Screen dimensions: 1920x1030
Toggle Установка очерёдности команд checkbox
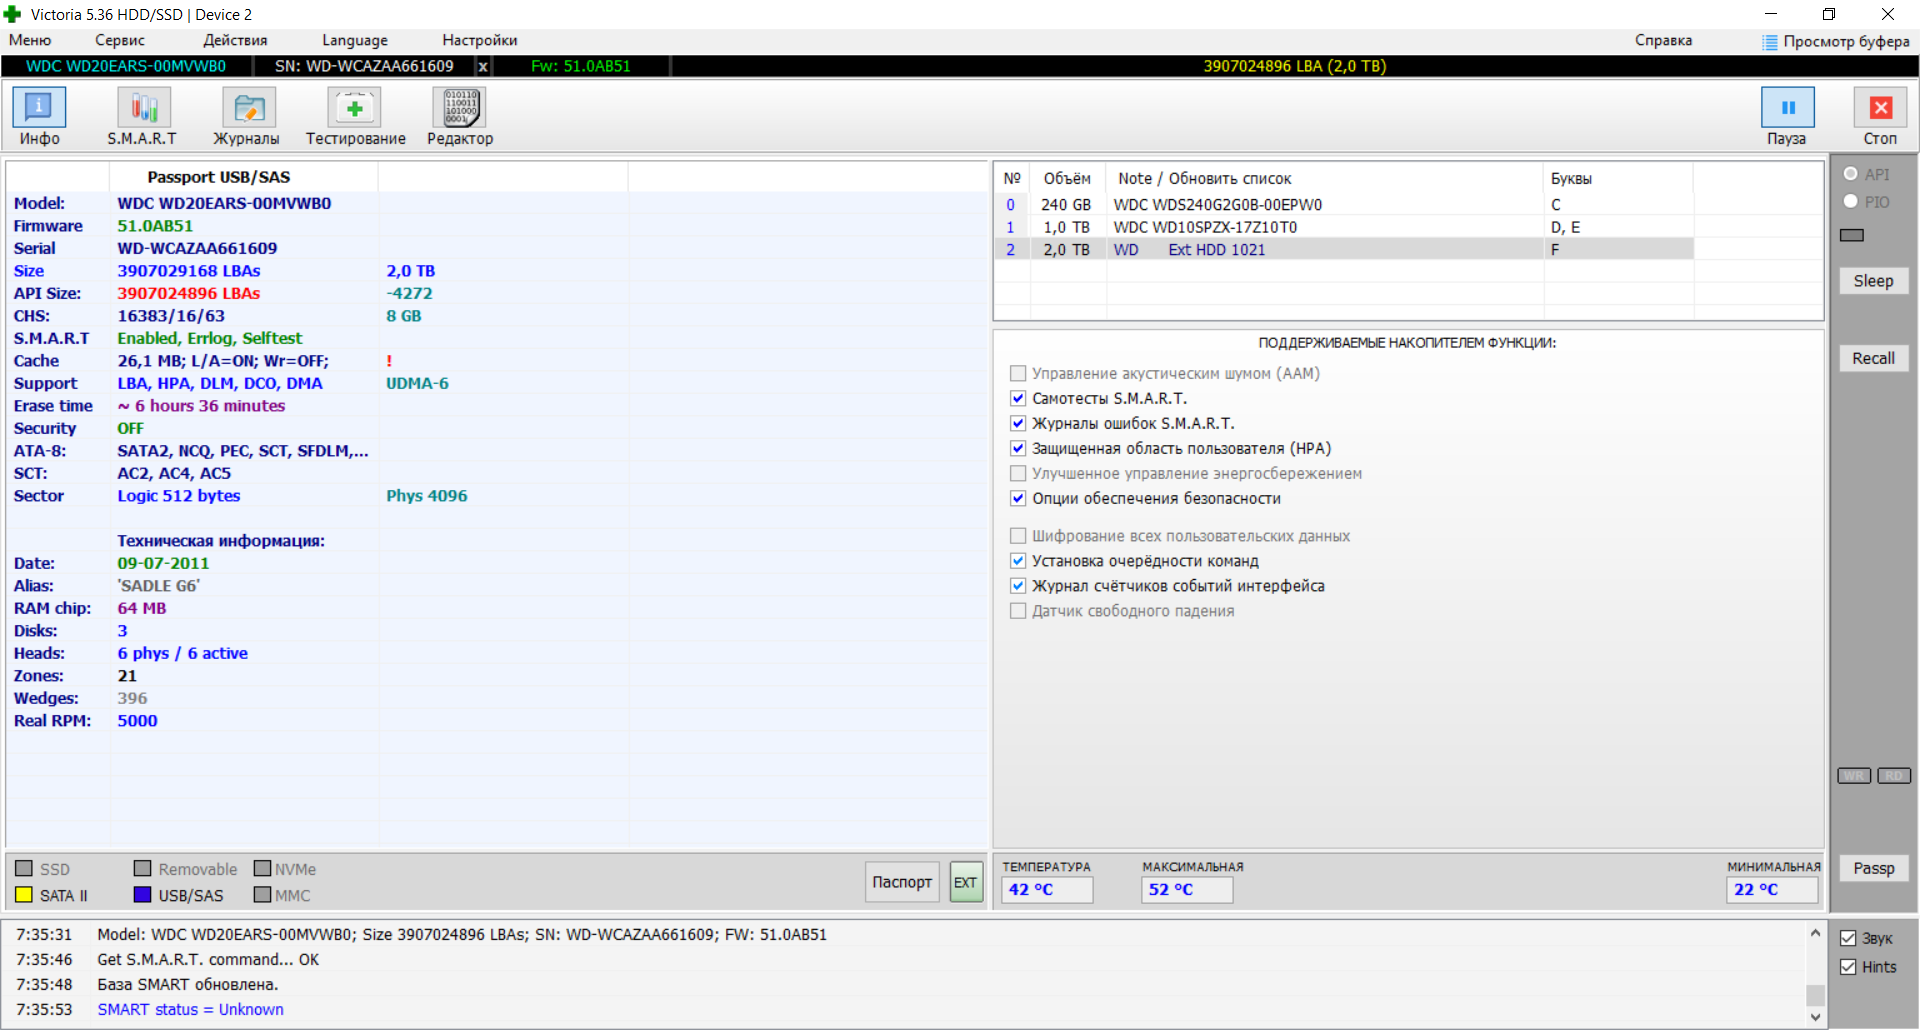pos(1018,561)
